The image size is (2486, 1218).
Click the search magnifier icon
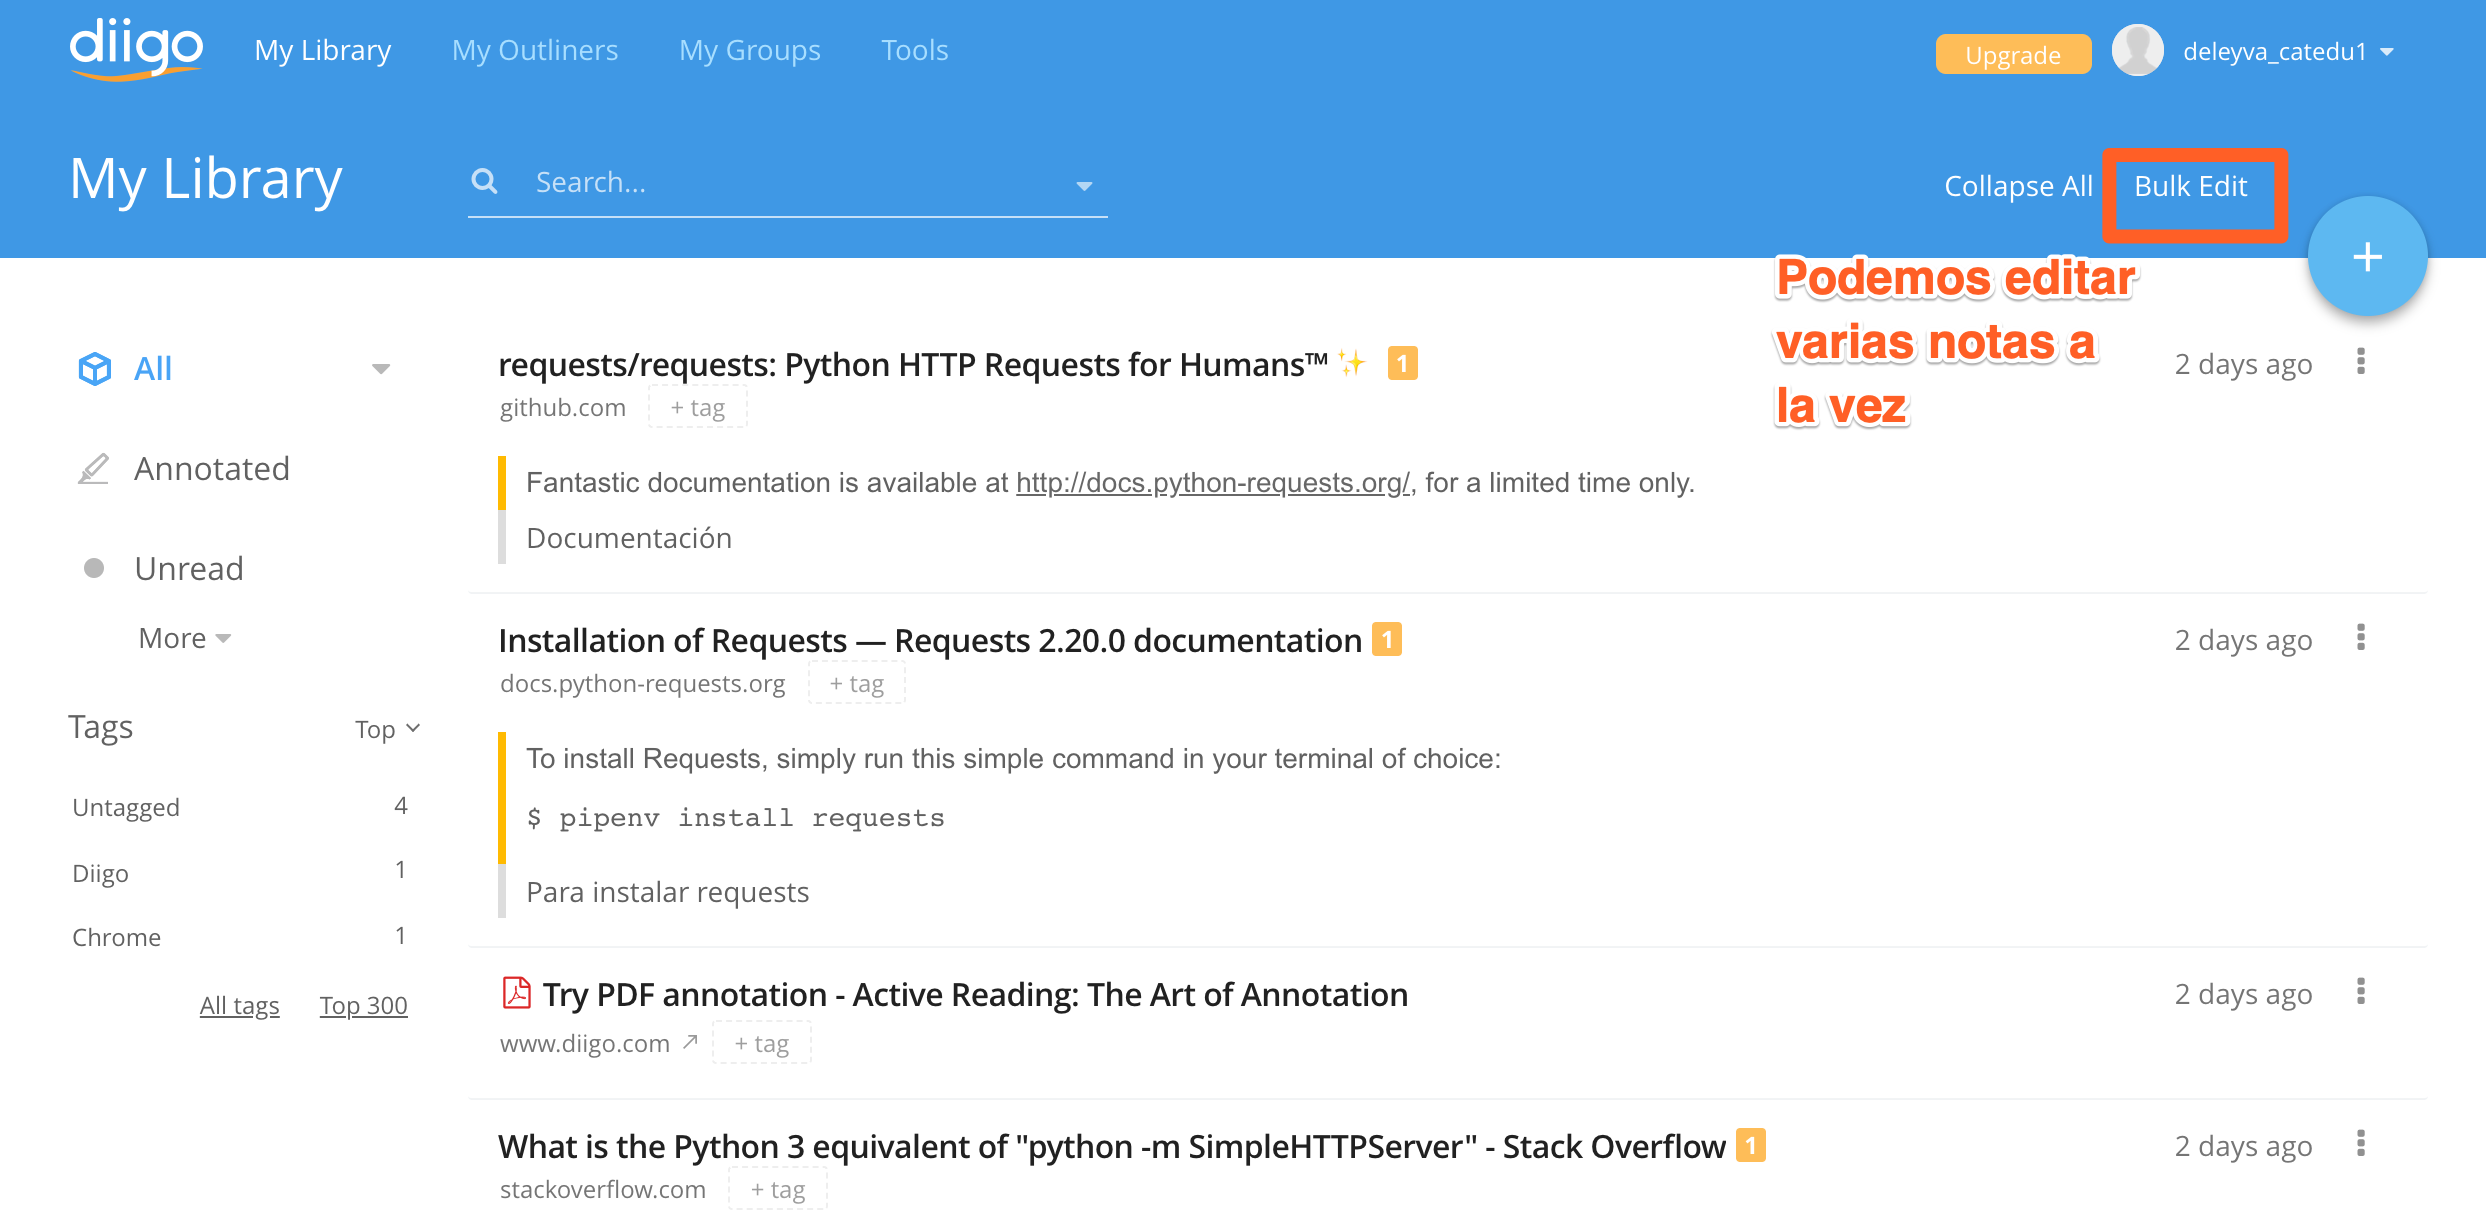point(485,182)
